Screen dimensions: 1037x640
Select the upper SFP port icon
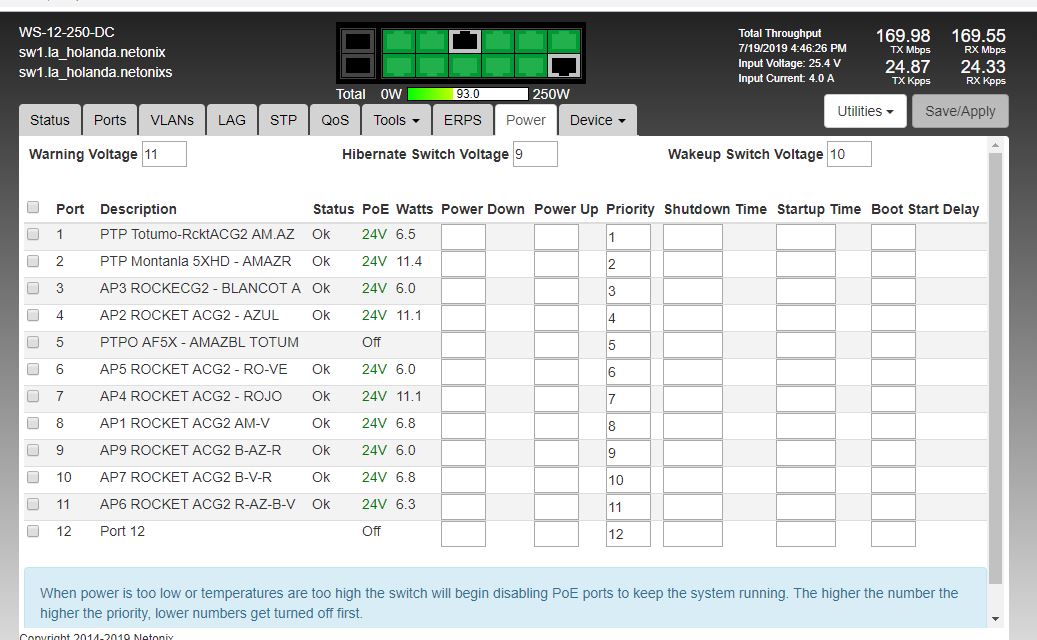tap(358, 41)
